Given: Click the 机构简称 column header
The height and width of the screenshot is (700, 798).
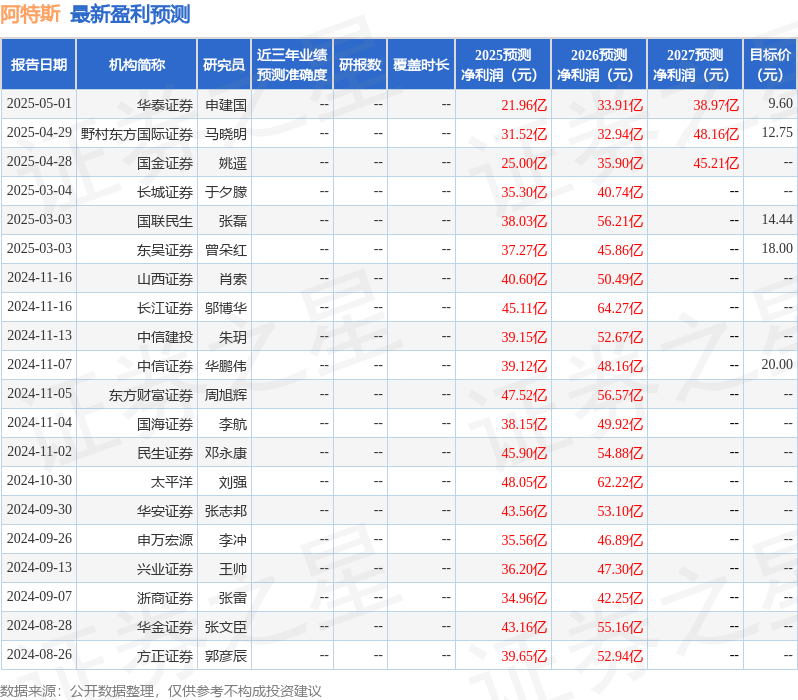Looking at the screenshot, I should [136, 65].
